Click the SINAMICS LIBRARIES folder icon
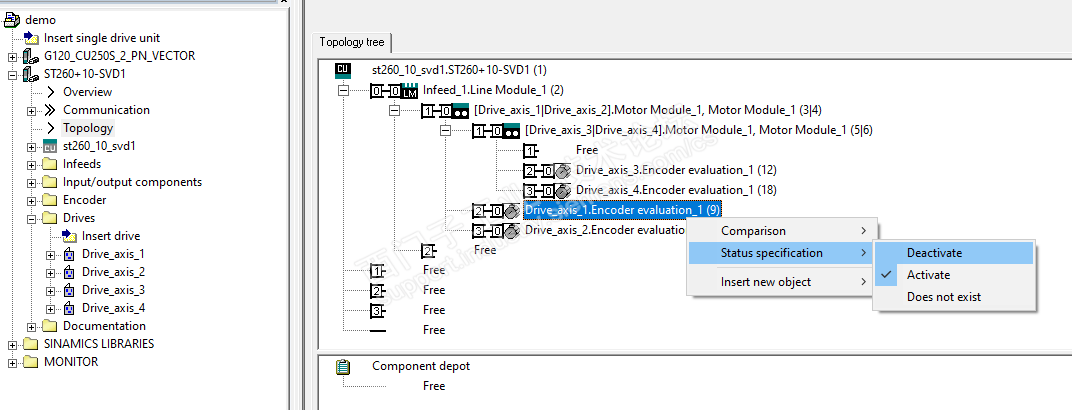1072x410 pixels. click(31, 344)
